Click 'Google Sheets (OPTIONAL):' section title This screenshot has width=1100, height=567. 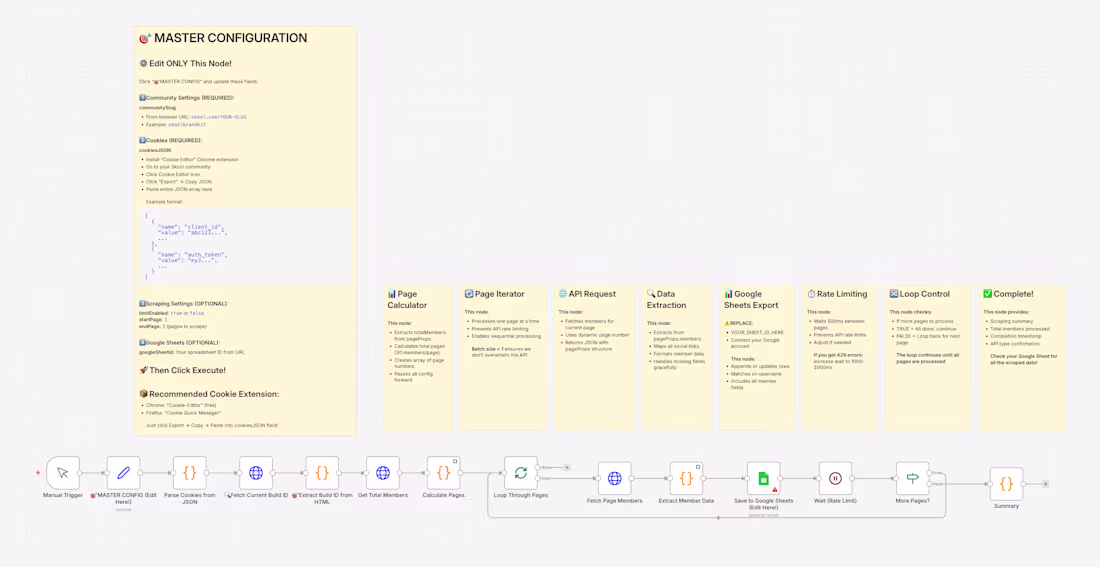pyautogui.click(x=180, y=342)
